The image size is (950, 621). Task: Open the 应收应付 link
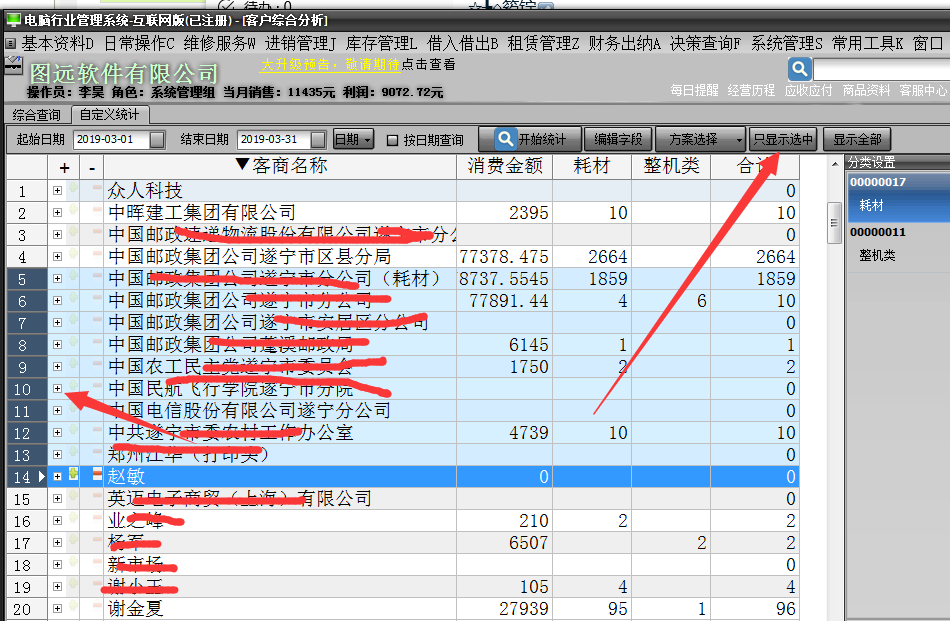click(x=809, y=91)
